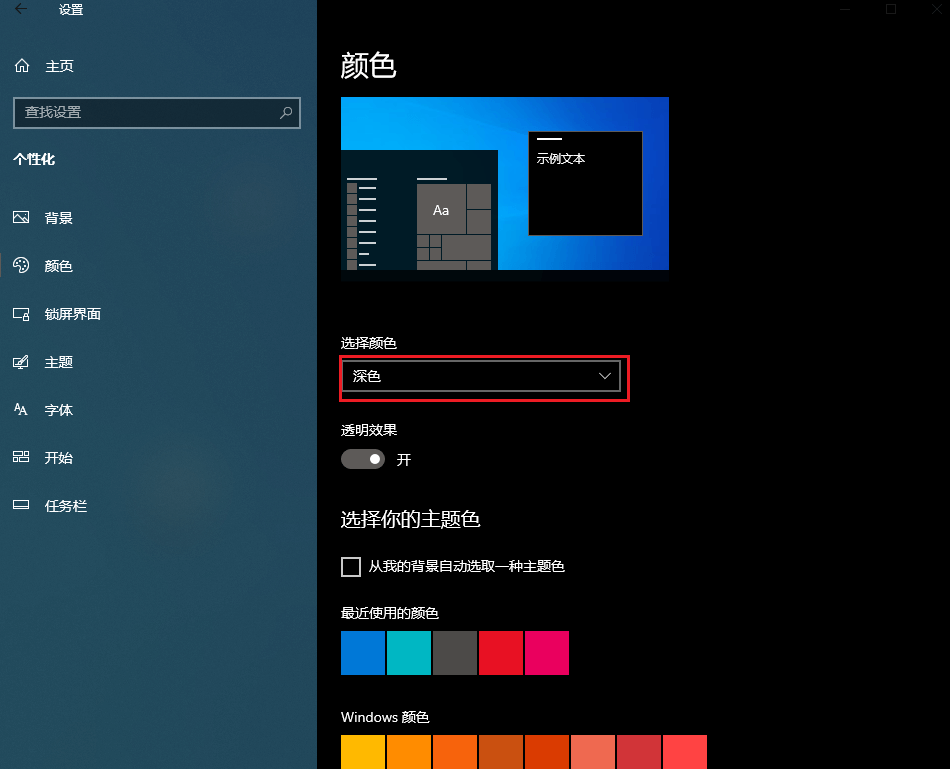Viewport: 950px width, 769px height.
Task: Open 锁屏界面 (Lock screen) settings via its icon
Action: (21, 313)
